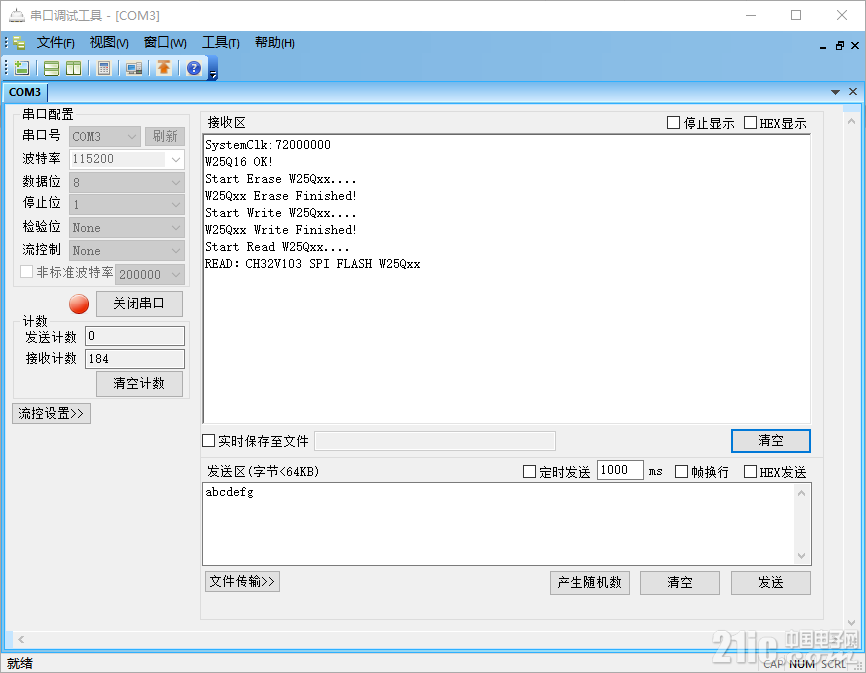Image resolution: width=866 pixels, height=673 pixels.
Task: Minimize the inner MDI child window
Action: [823, 46]
